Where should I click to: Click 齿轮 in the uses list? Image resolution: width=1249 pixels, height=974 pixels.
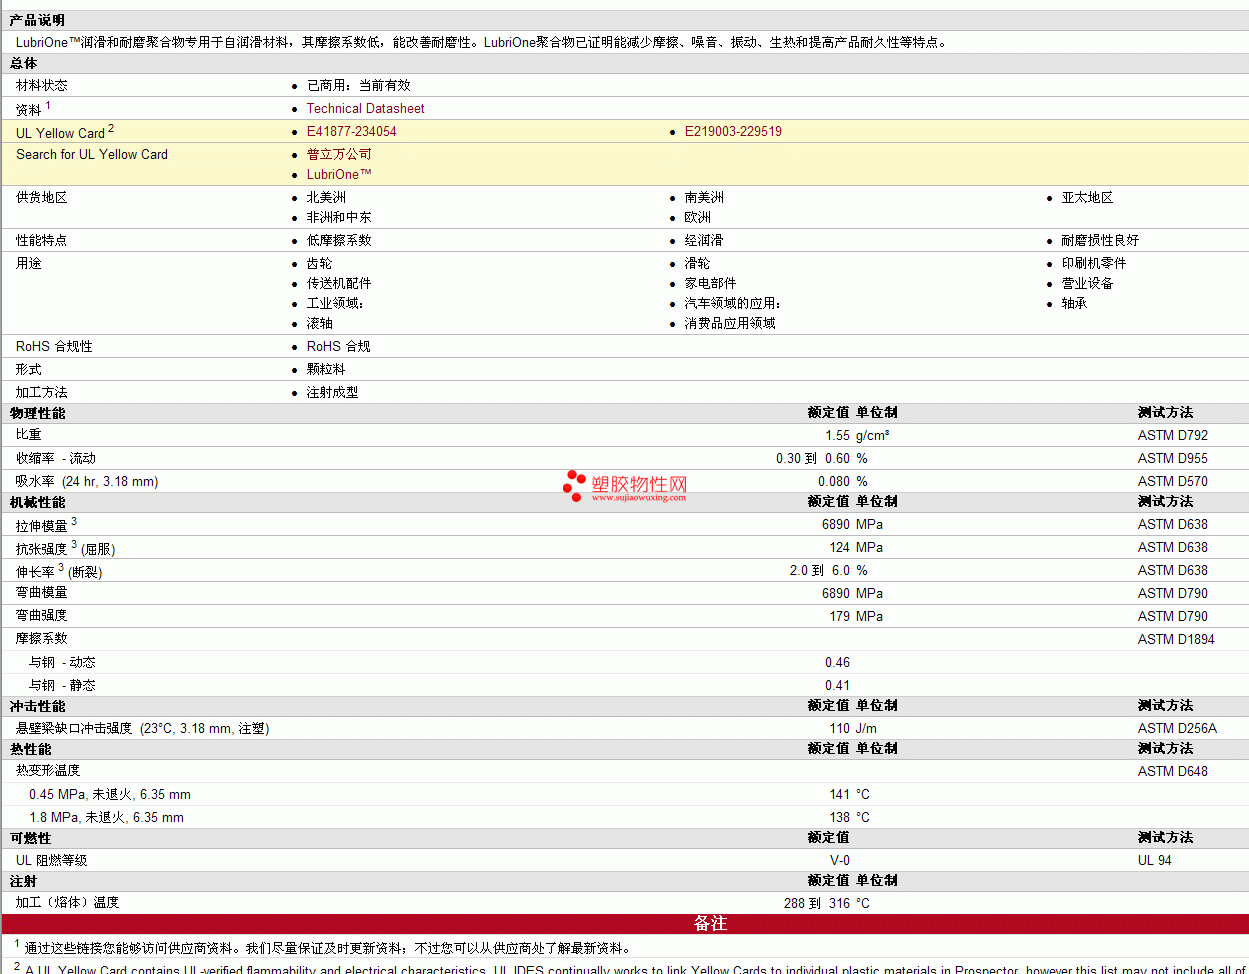(x=320, y=263)
